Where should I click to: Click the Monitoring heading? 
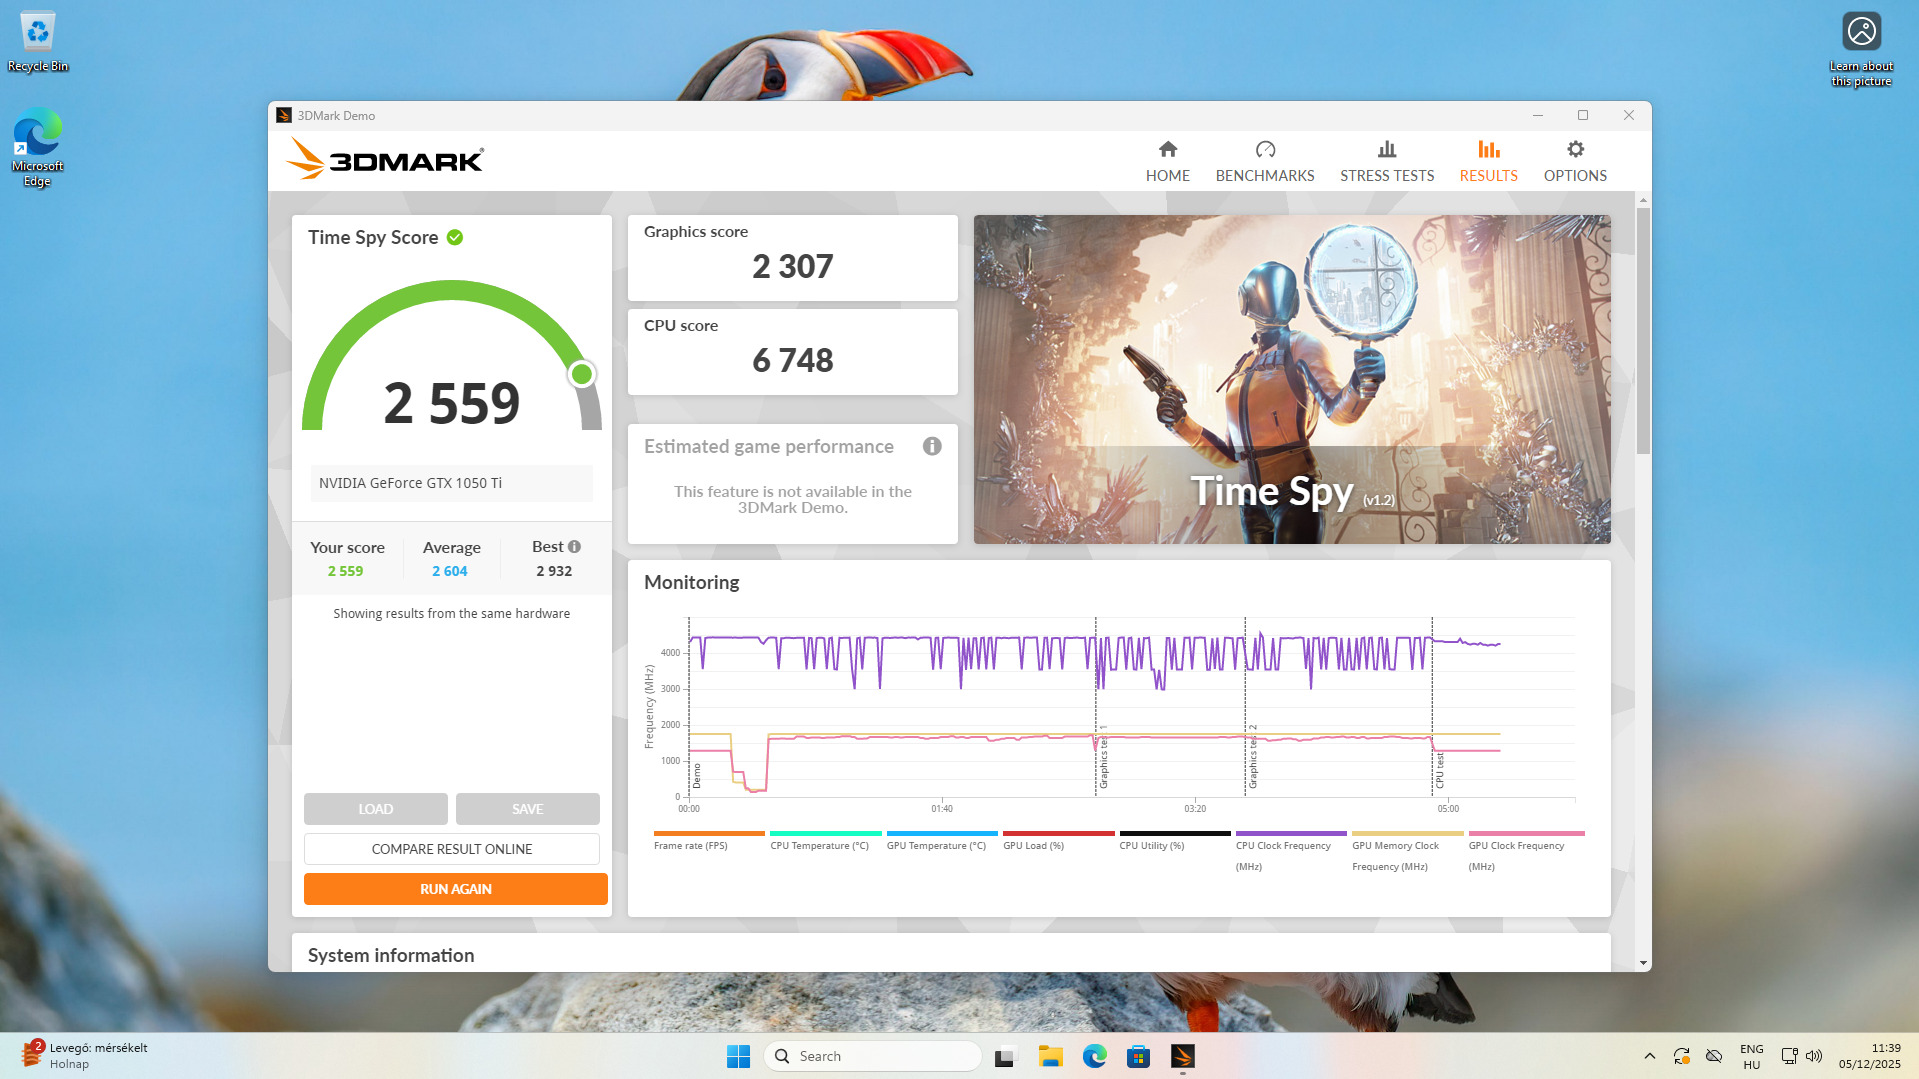[x=692, y=582]
